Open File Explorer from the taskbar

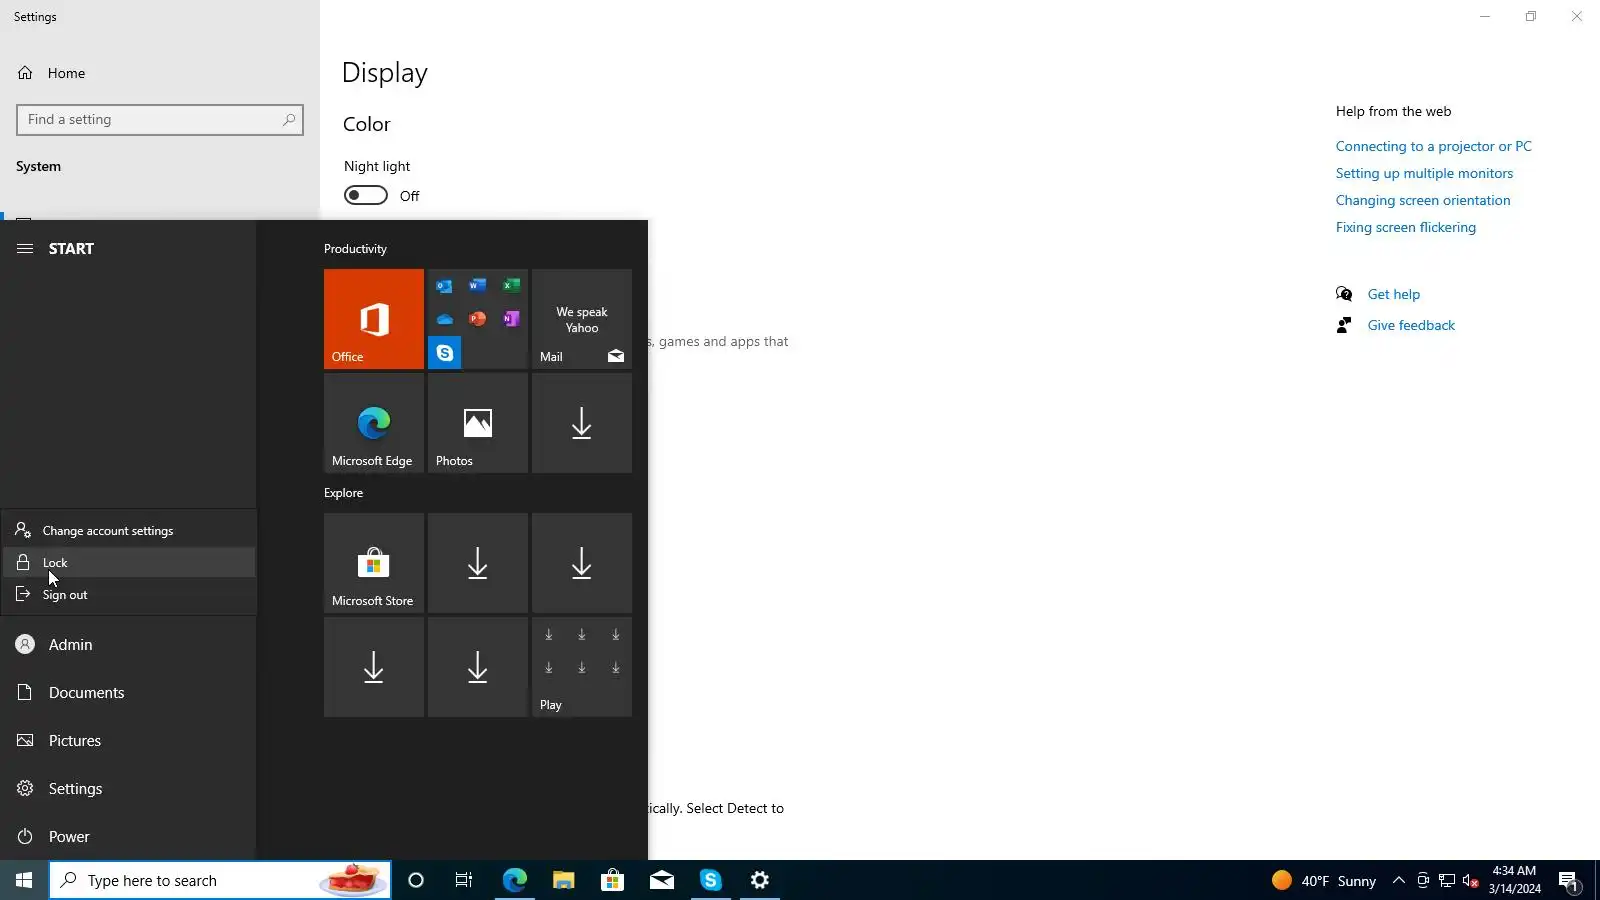click(564, 880)
